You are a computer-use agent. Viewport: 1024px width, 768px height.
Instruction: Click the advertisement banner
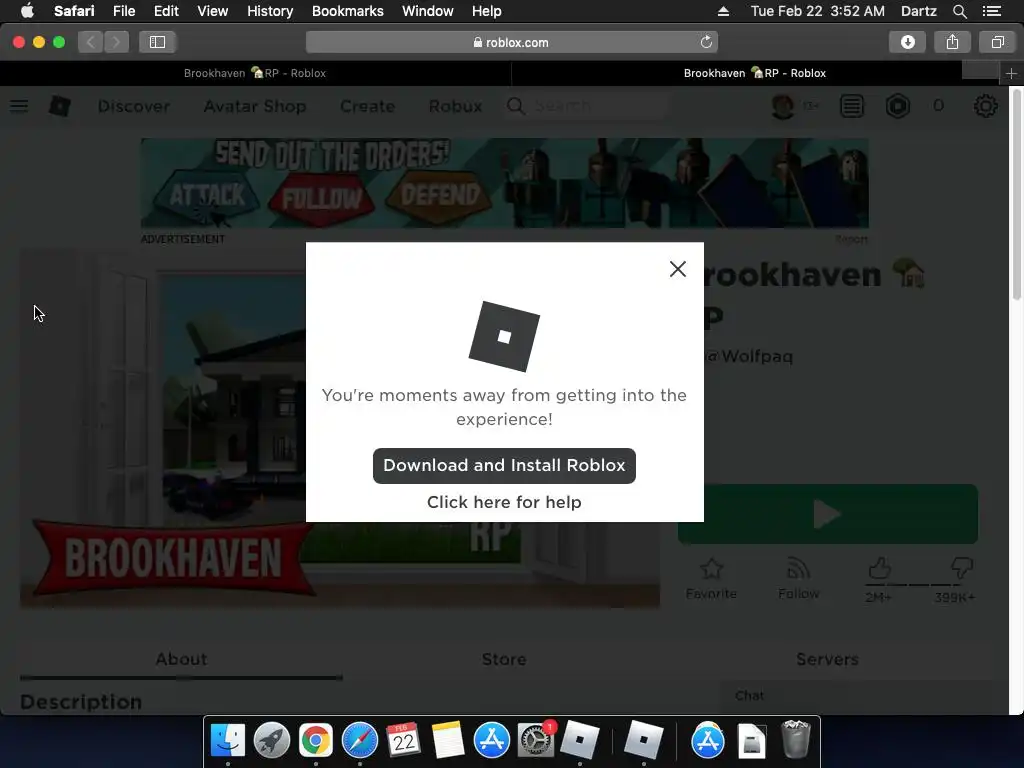(x=504, y=183)
